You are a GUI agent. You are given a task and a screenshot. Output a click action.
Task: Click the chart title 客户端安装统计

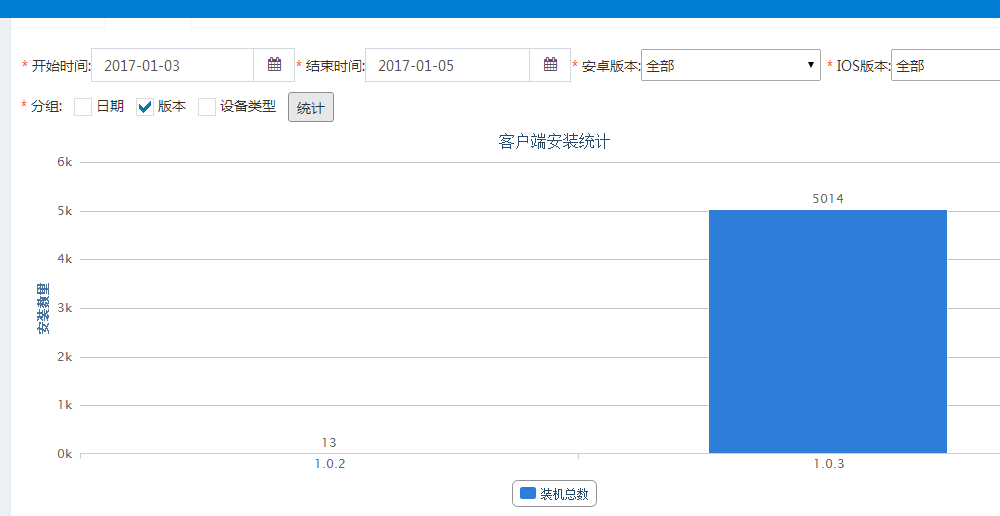(x=553, y=142)
